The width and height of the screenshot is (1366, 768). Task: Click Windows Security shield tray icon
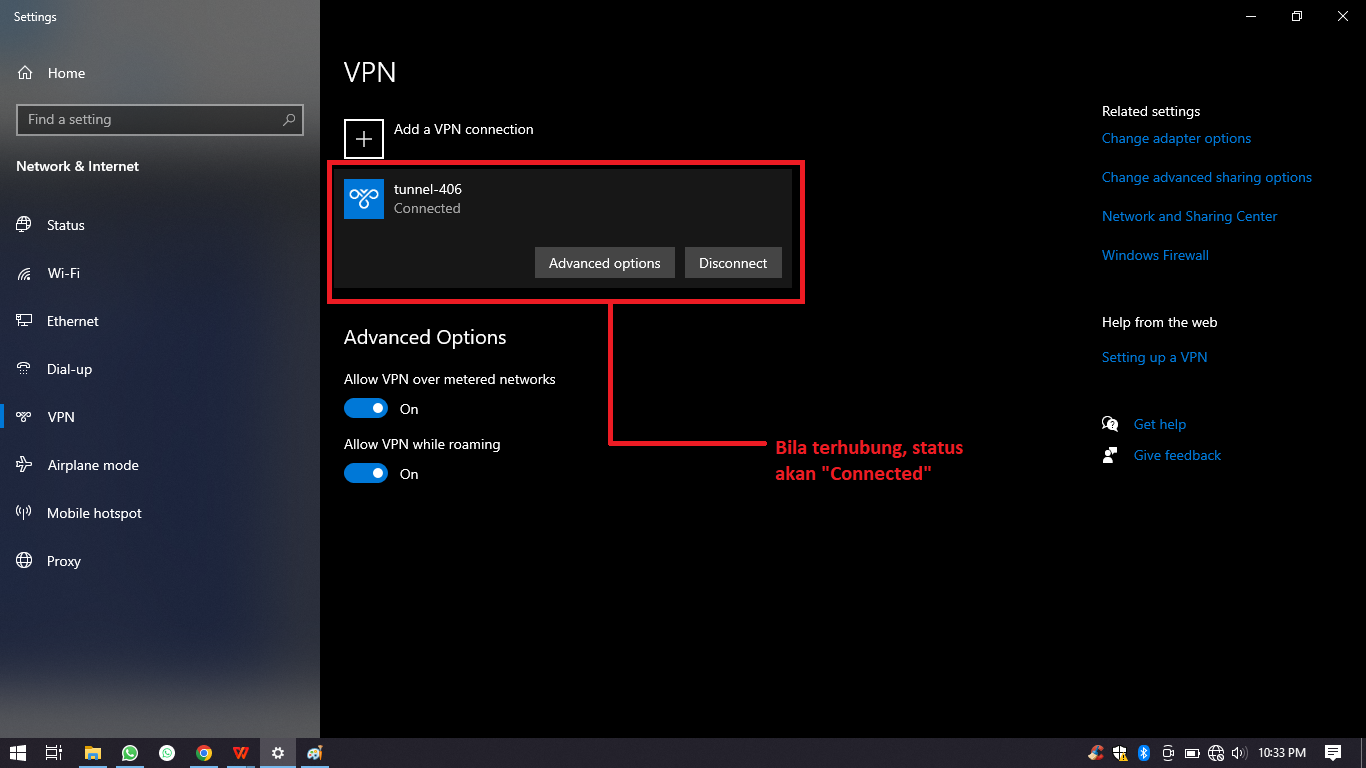(x=1121, y=753)
